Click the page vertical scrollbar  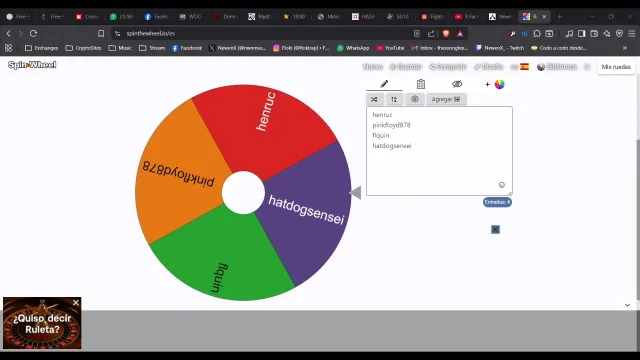pyautogui.click(x=638, y=220)
